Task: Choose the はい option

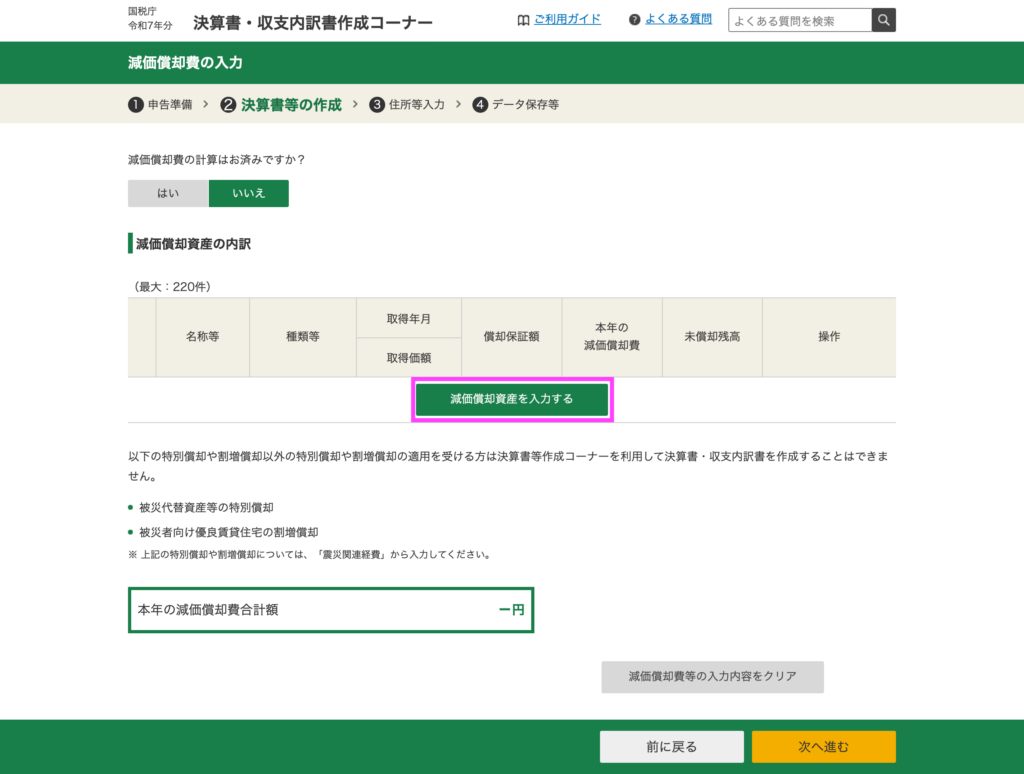Action: click(x=167, y=193)
